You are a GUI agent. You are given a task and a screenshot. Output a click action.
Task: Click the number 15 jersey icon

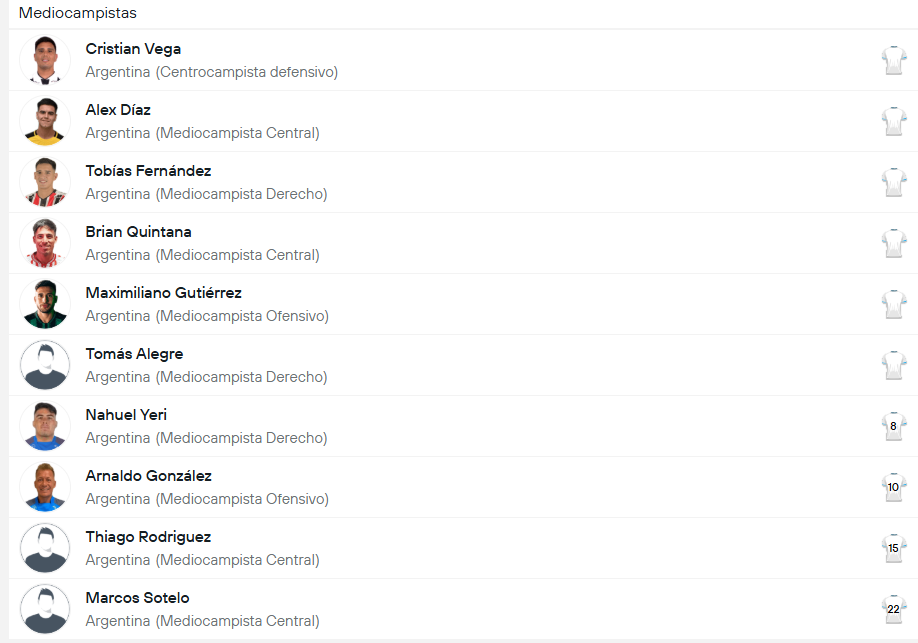(x=893, y=548)
